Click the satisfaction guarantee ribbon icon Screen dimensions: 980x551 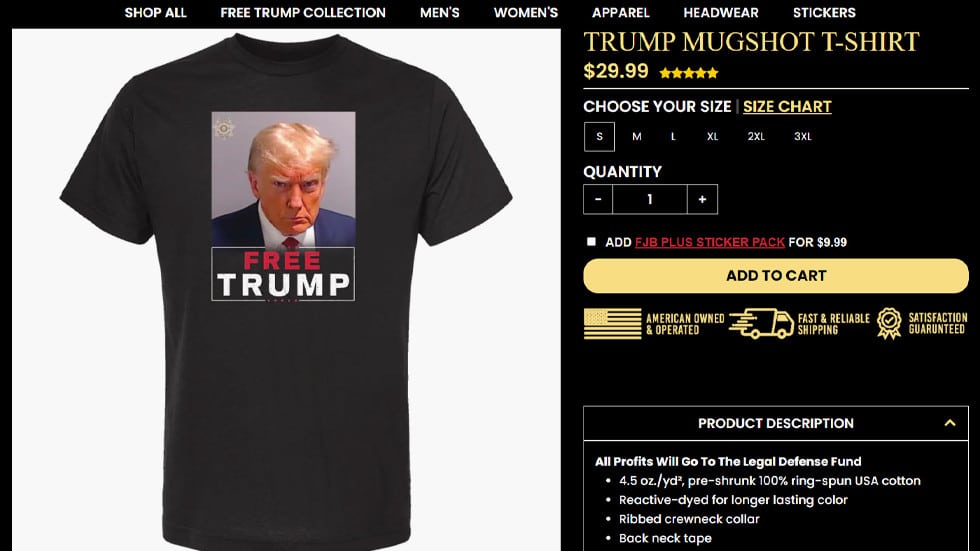tap(889, 324)
